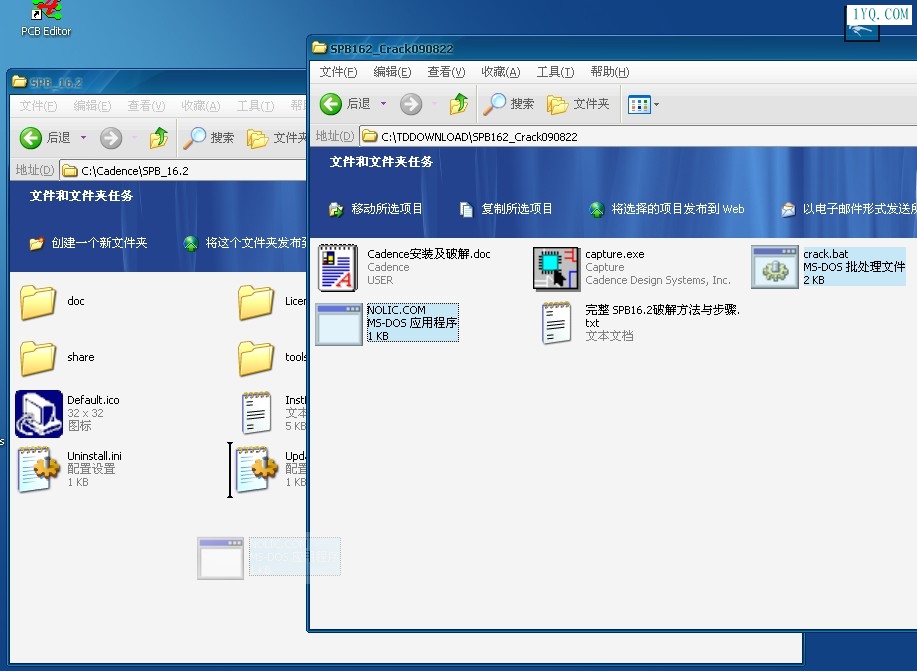Open 工具(T) menu in SPB162_Crack090822 window

point(555,72)
